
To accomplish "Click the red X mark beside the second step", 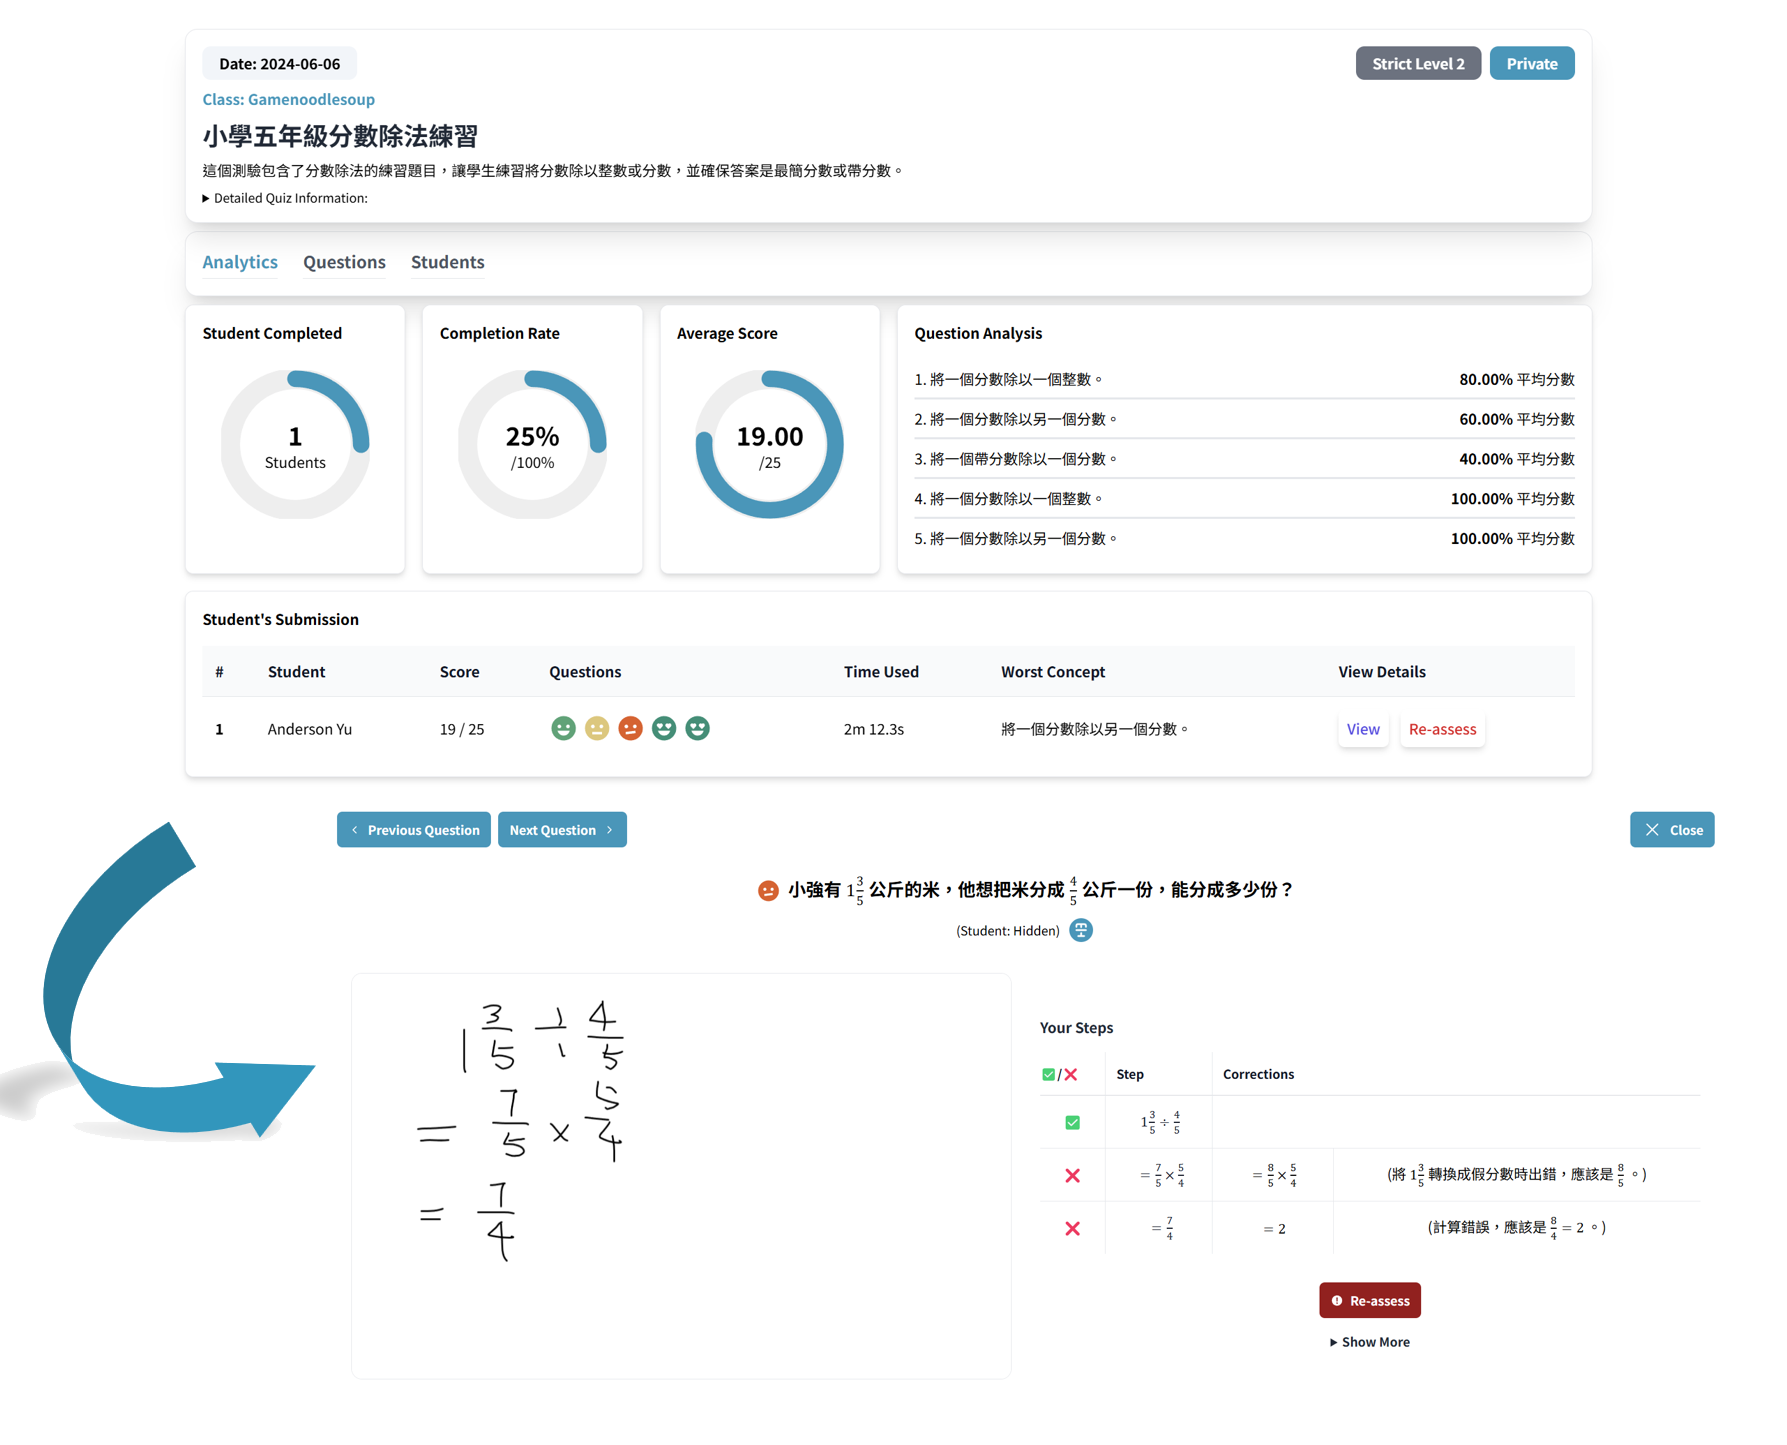I will click(x=1071, y=1175).
